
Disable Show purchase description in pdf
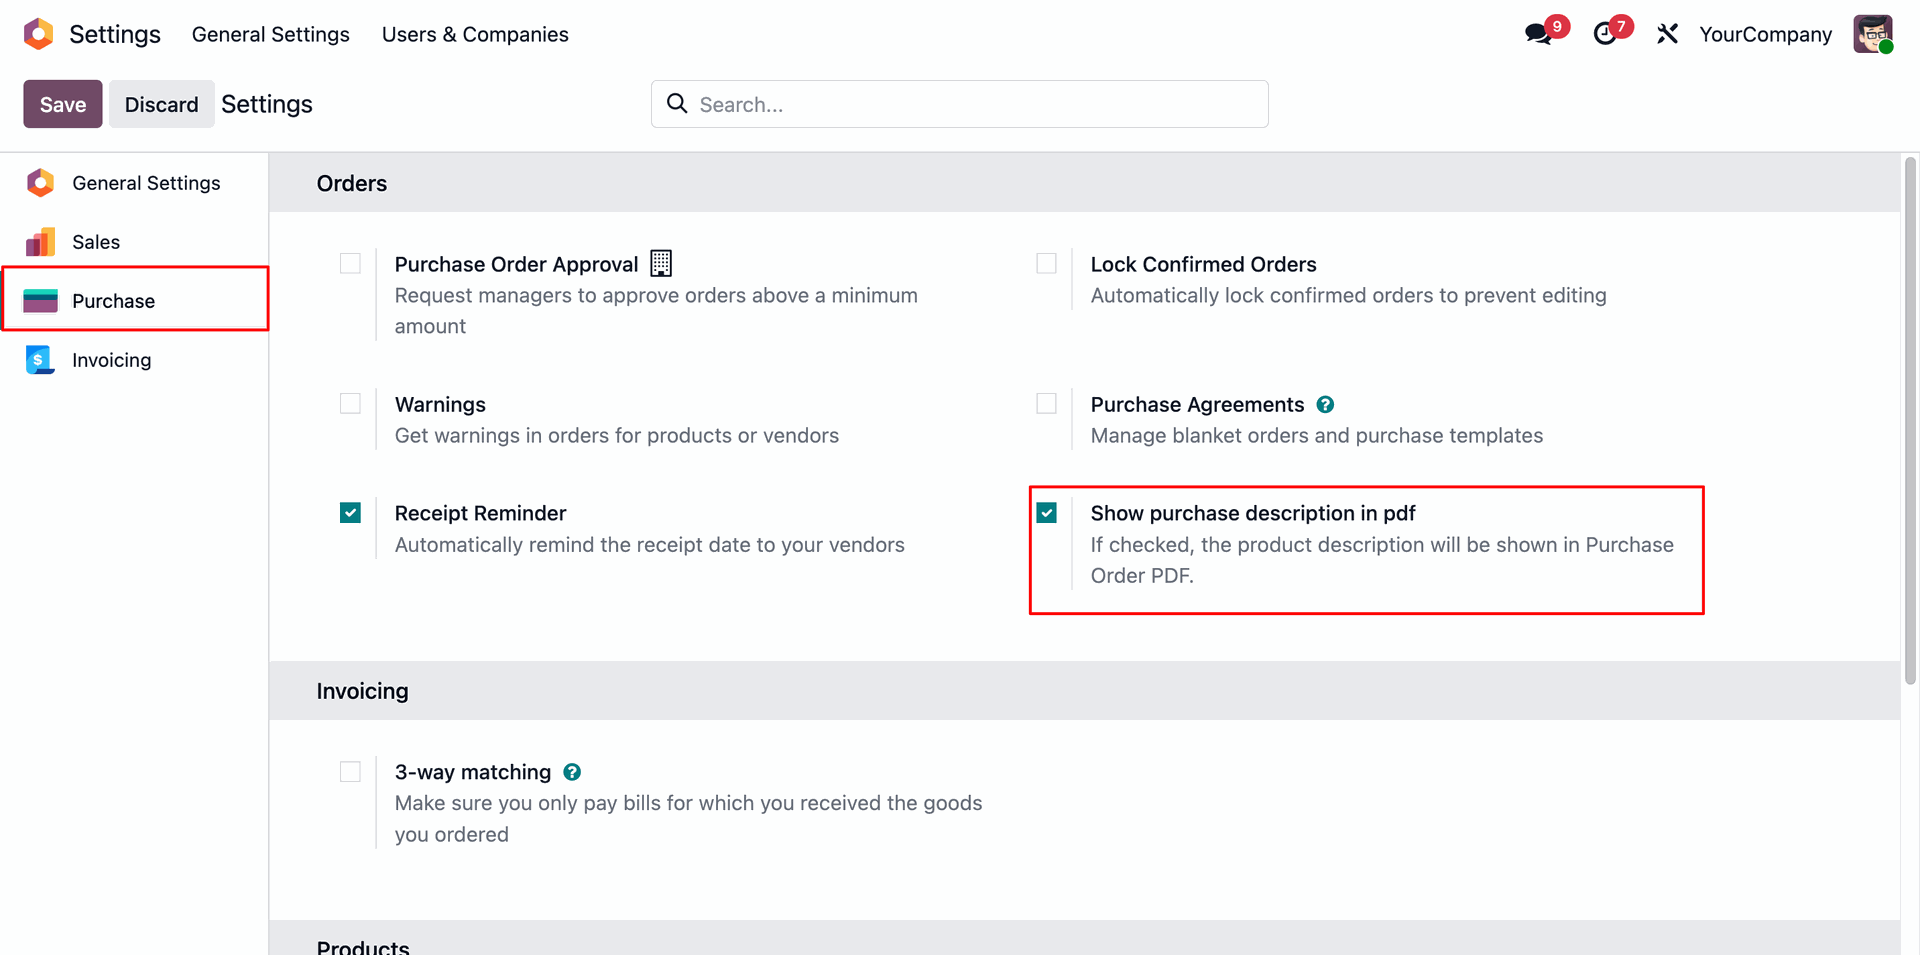(1046, 513)
